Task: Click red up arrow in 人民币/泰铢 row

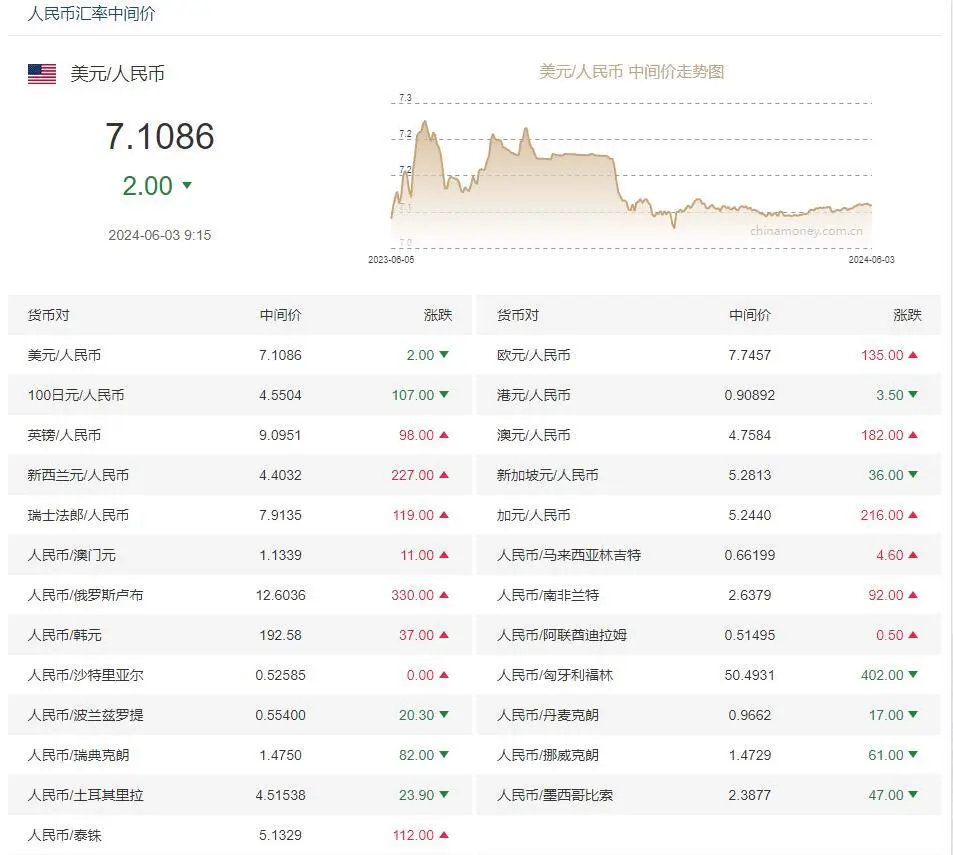Action: coord(444,835)
